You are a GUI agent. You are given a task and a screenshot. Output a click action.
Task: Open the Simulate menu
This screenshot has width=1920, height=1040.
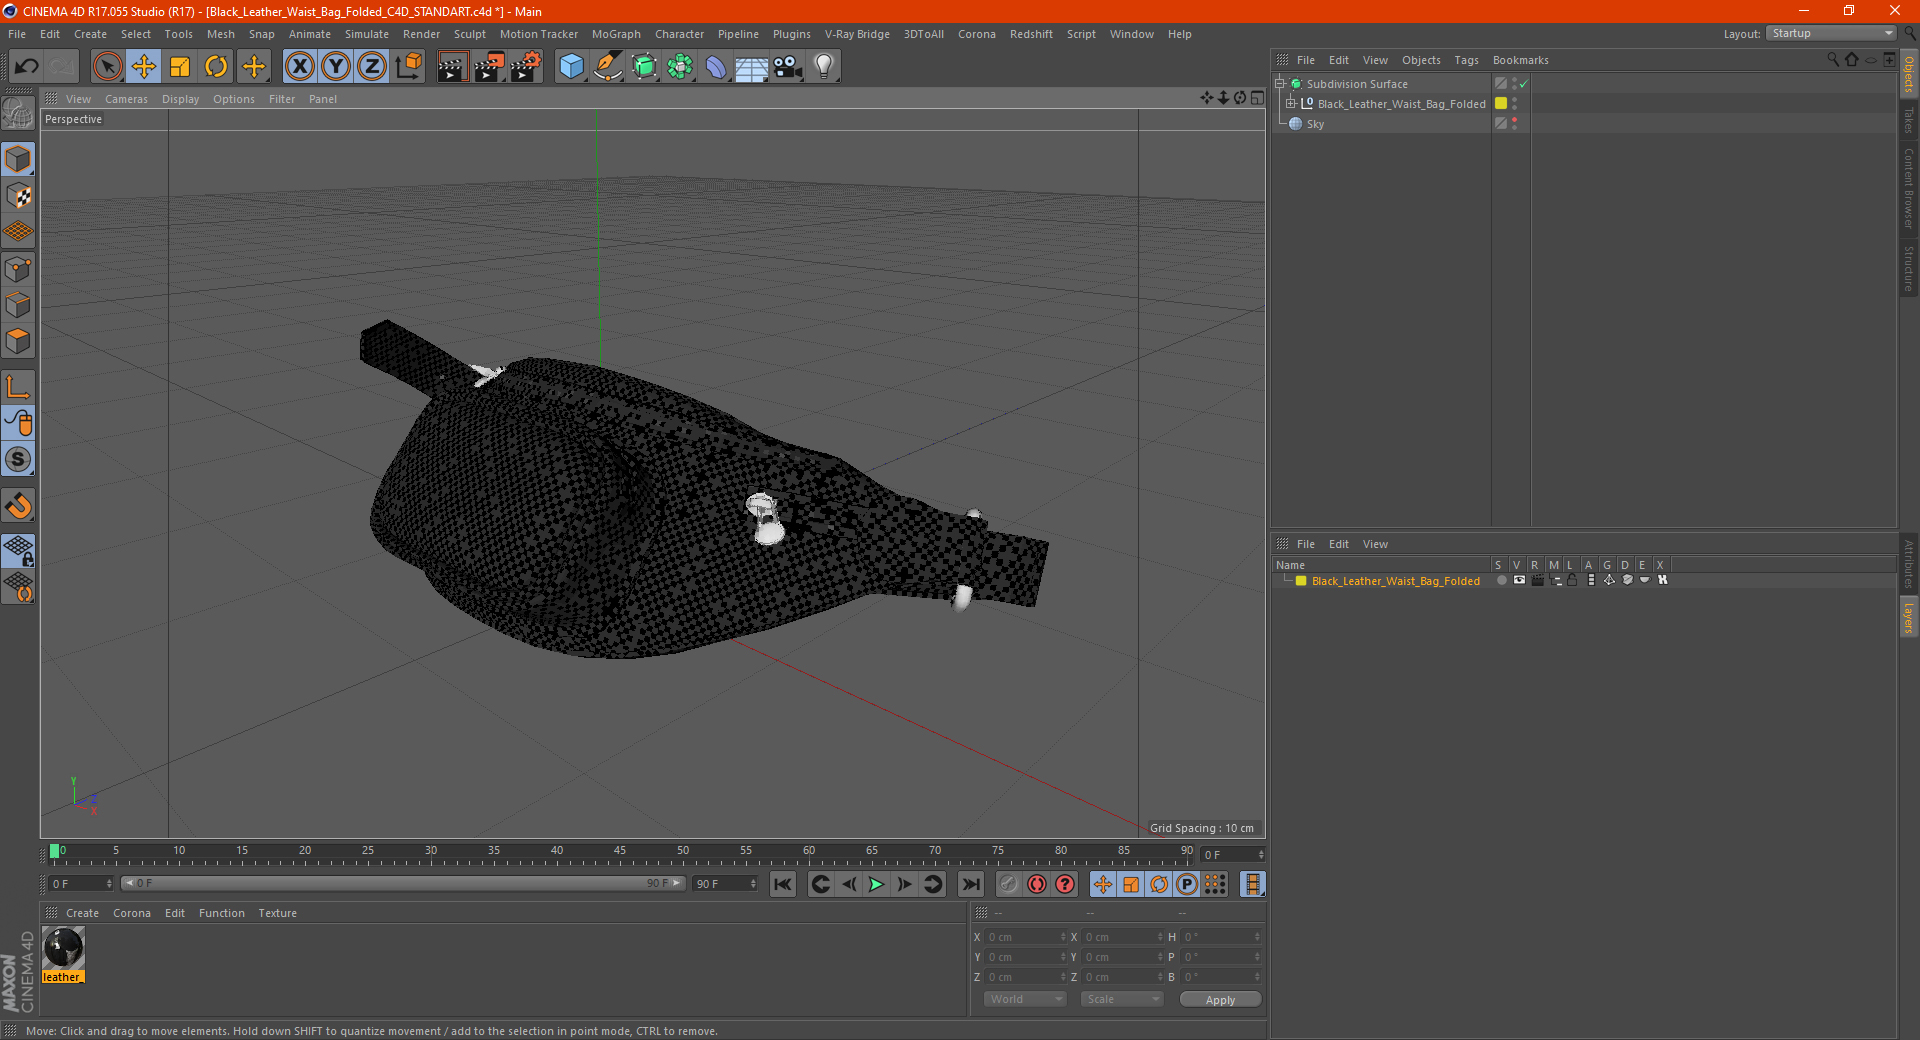pyautogui.click(x=367, y=34)
